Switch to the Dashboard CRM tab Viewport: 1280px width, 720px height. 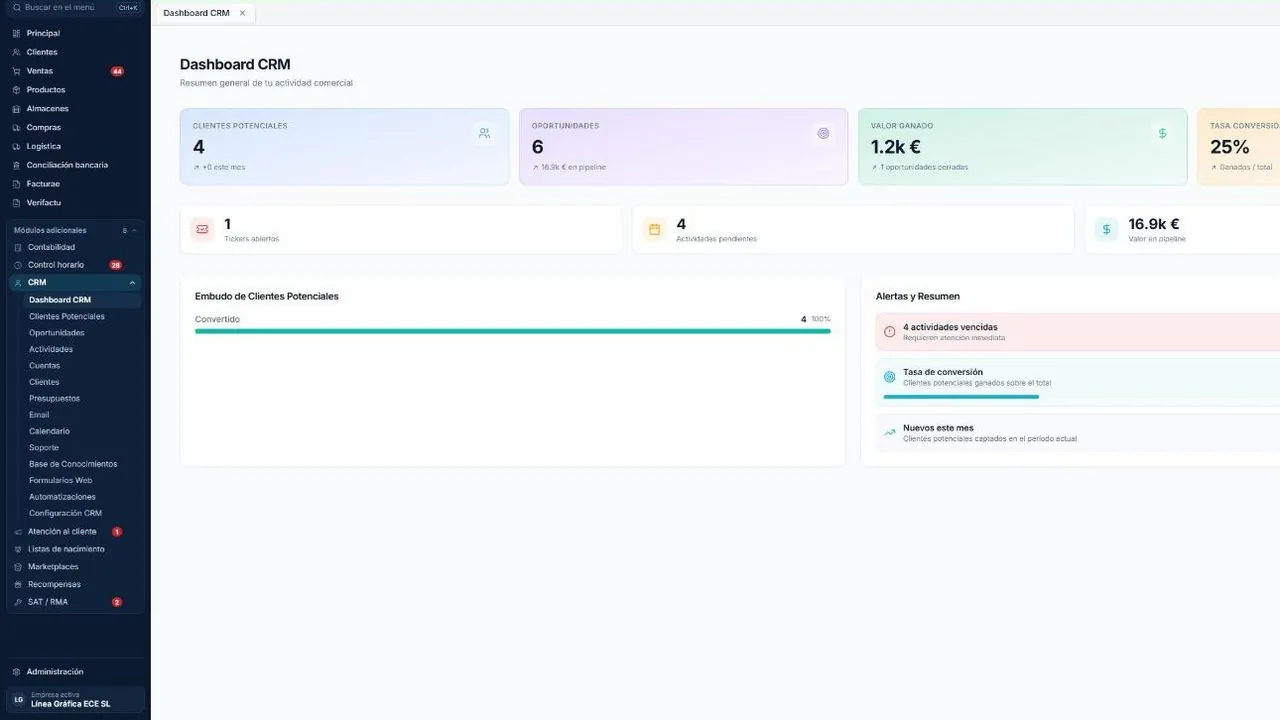tap(196, 13)
